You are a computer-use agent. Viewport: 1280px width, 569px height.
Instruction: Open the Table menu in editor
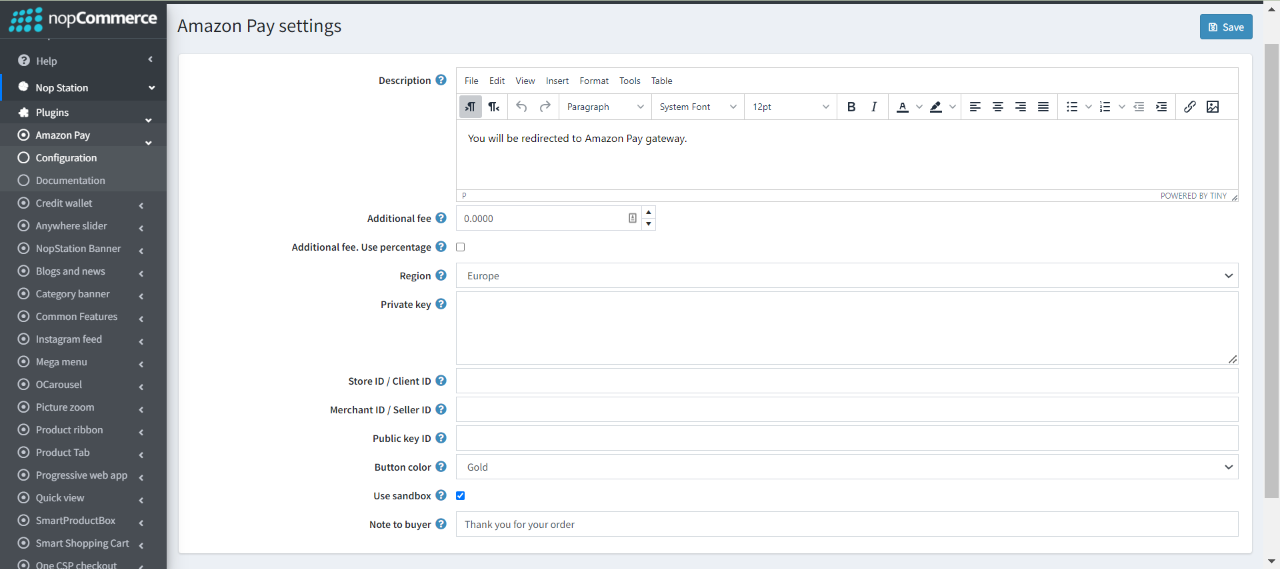662,81
